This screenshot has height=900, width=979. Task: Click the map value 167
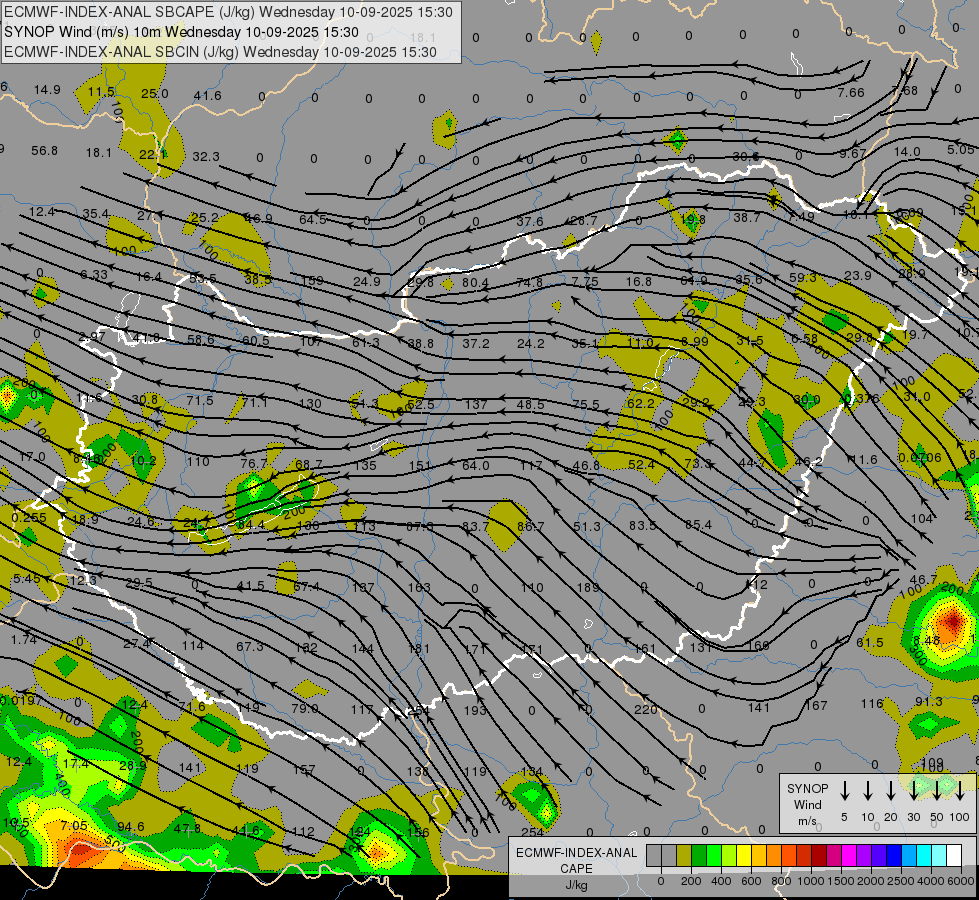tap(816, 706)
